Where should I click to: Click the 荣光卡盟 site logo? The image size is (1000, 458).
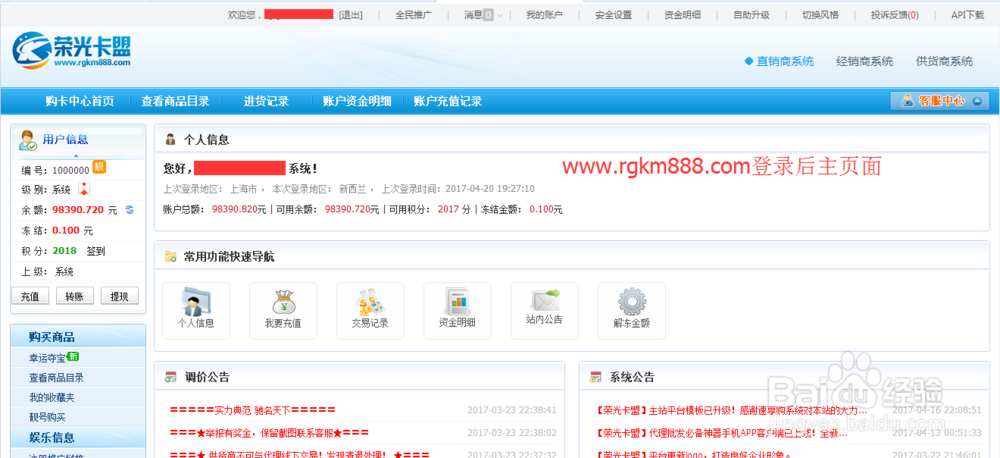(x=71, y=50)
